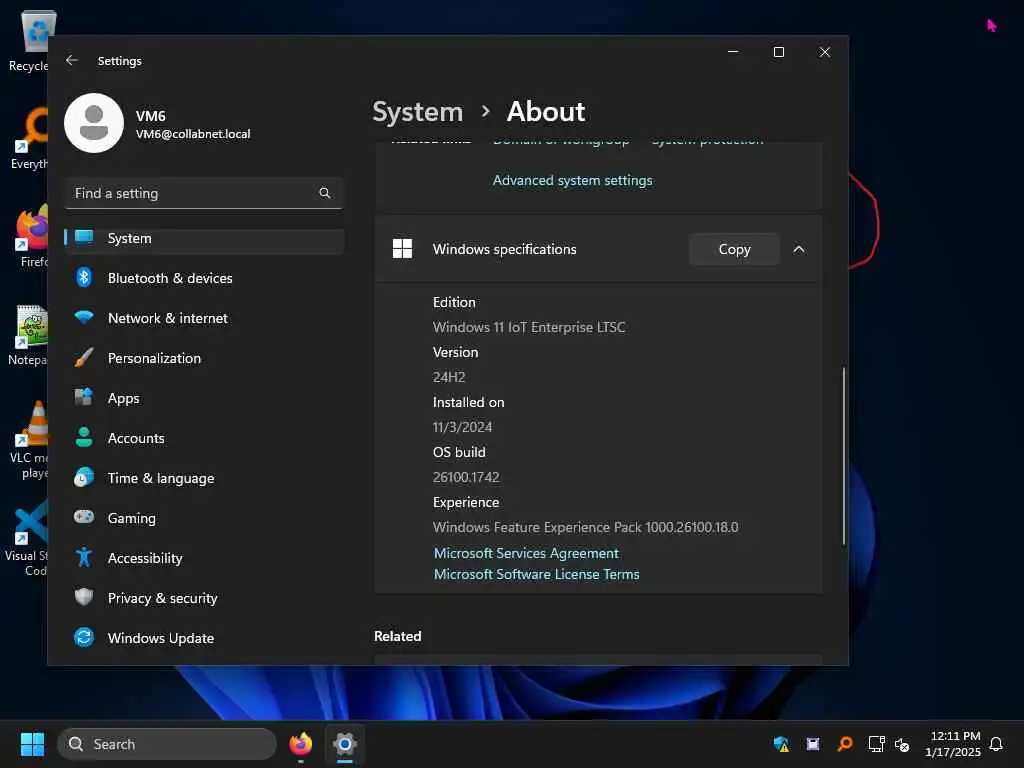The height and width of the screenshot is (768, 1024).
Task: Click the version value 24H2
Action: point(449,377)
